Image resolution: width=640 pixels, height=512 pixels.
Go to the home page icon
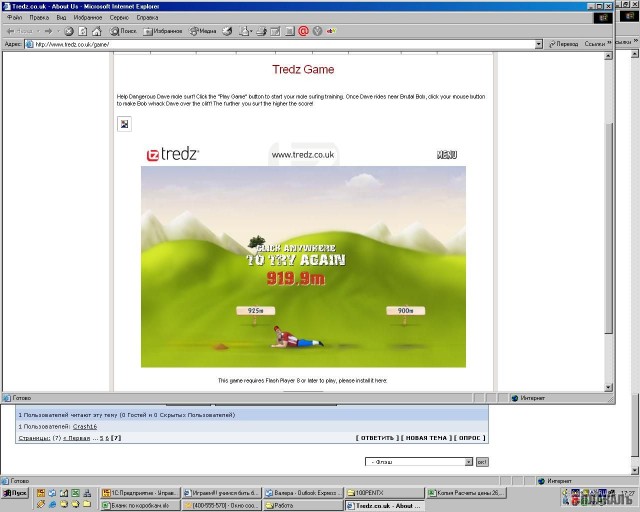tap(97, 31)
